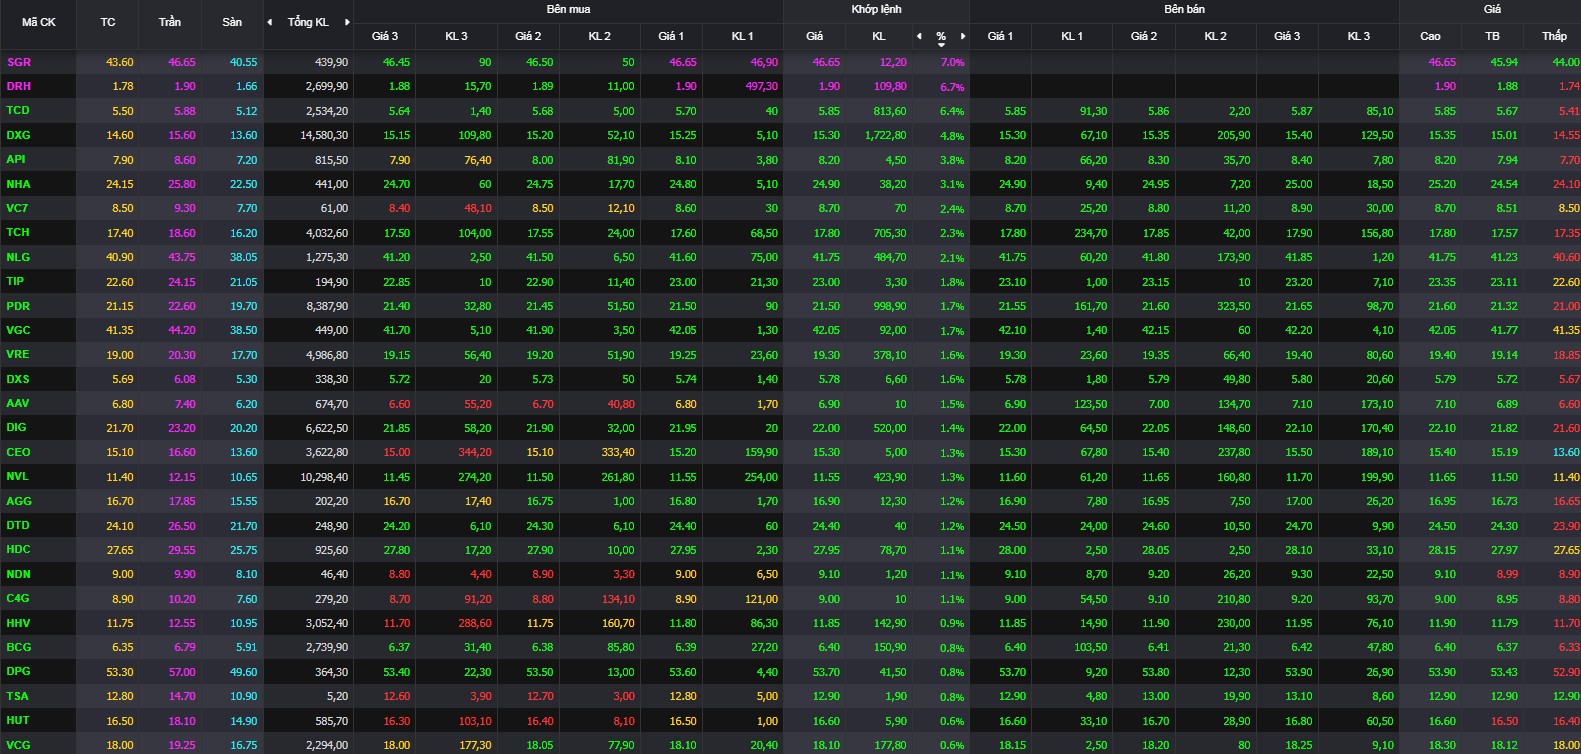Click the Bên bán group header
The width and height of the screenshot is (1581, 754).
pyautogui.click(x=1184, y=9)
